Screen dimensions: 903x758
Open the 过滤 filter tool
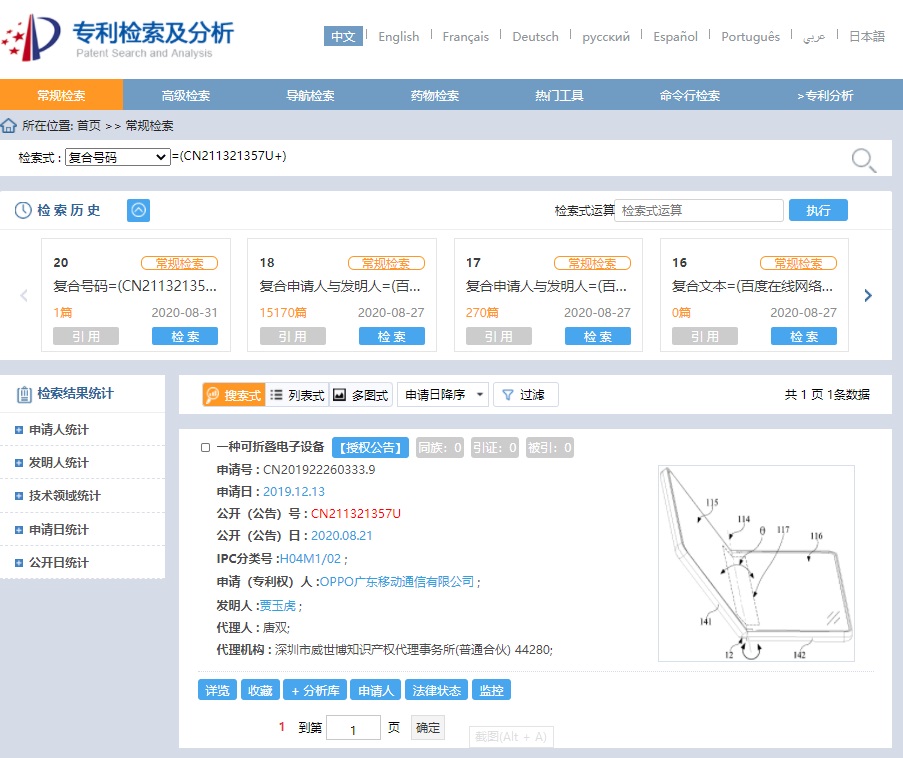tap(526, 395)
